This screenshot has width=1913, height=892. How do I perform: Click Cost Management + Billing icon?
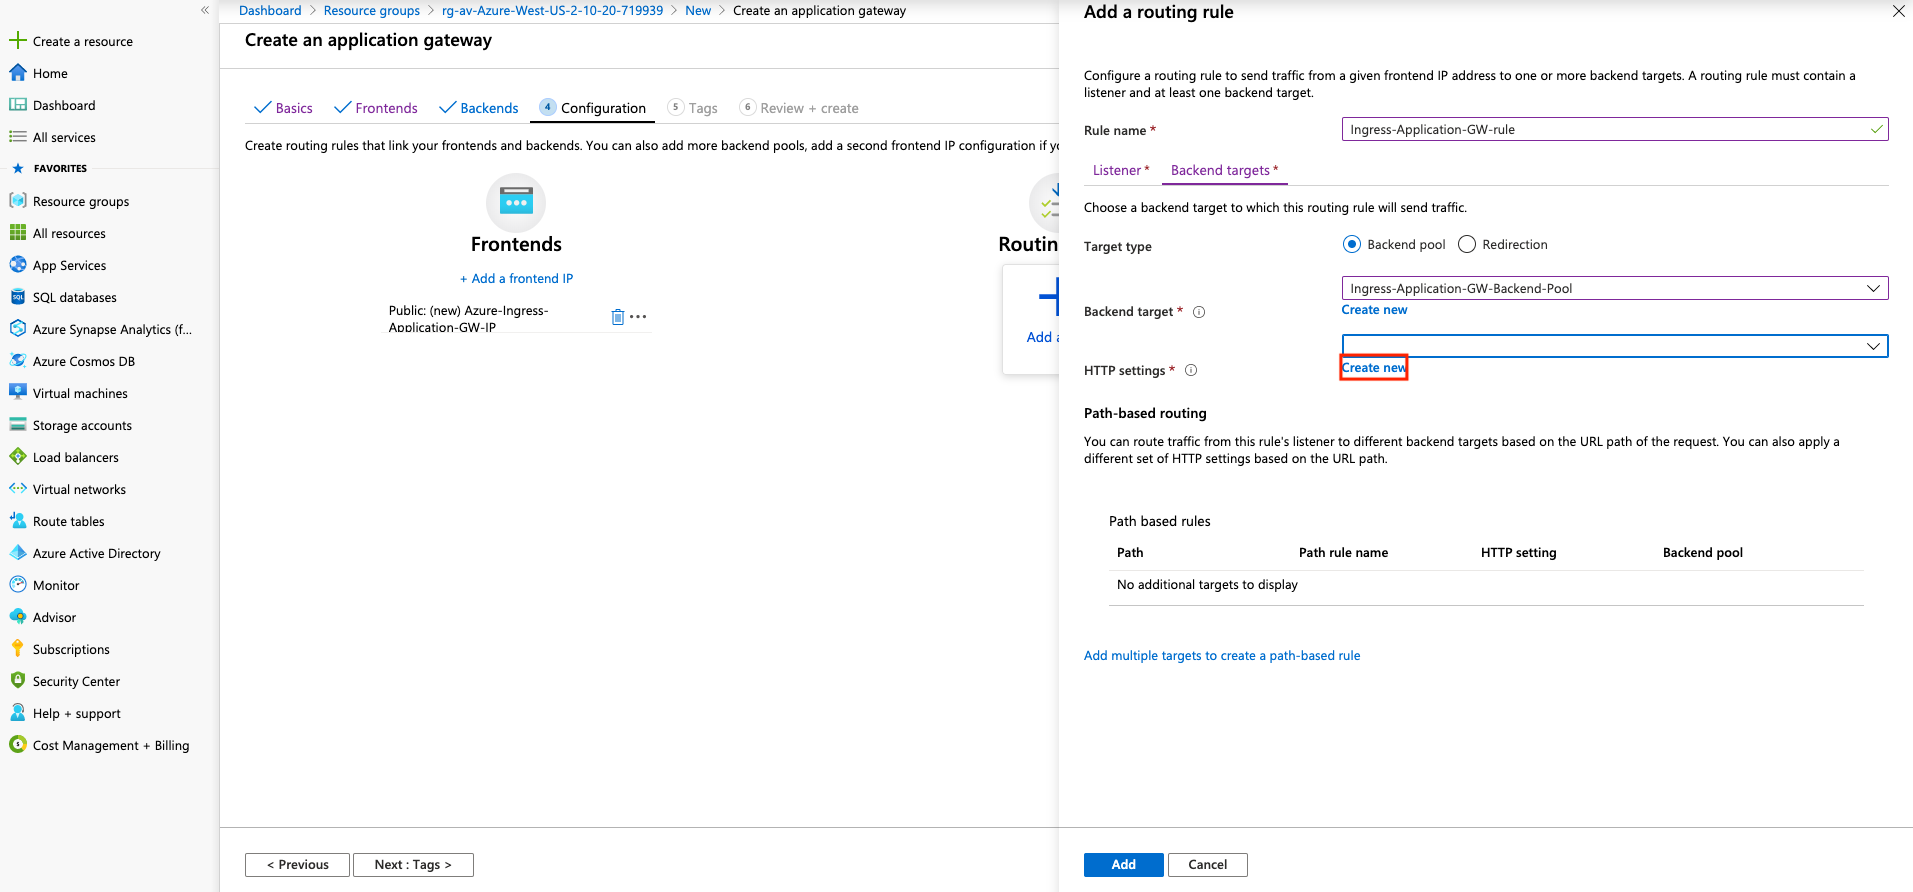click(x=17, y=745)
